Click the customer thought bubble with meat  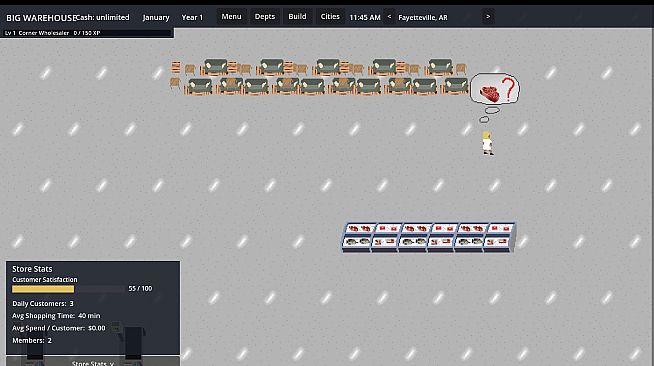tap(495, 89)
